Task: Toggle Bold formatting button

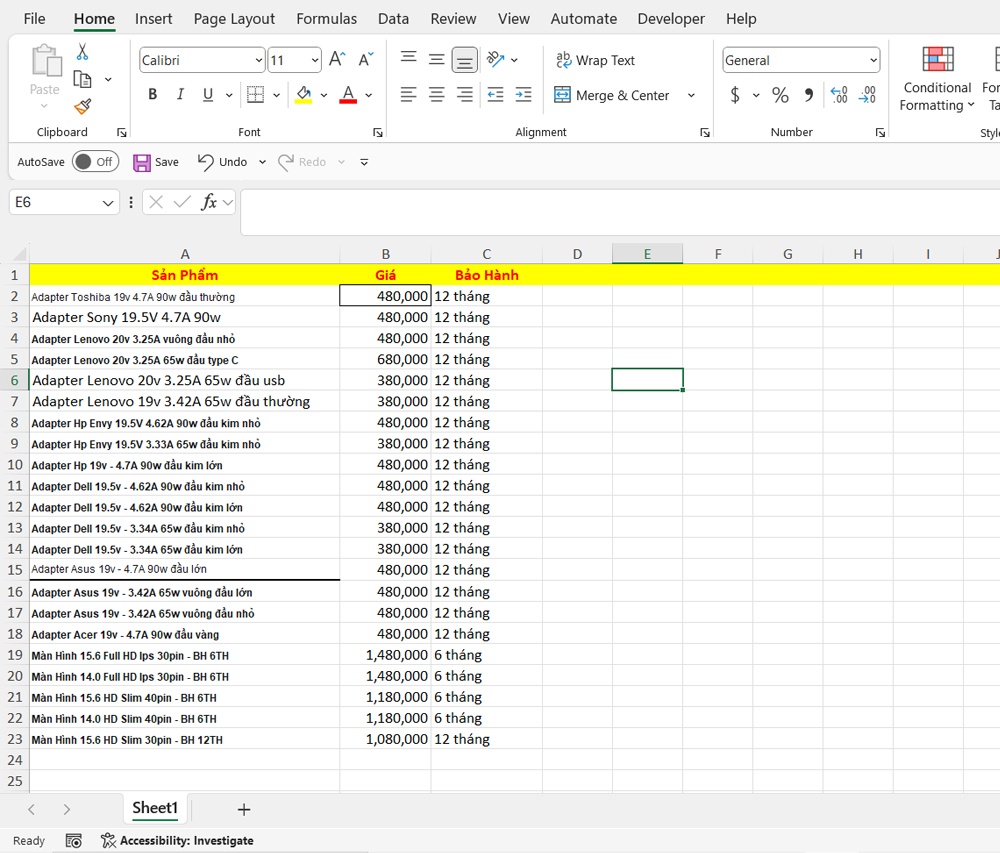Action: pyautogui.click(x=153, y=95)
